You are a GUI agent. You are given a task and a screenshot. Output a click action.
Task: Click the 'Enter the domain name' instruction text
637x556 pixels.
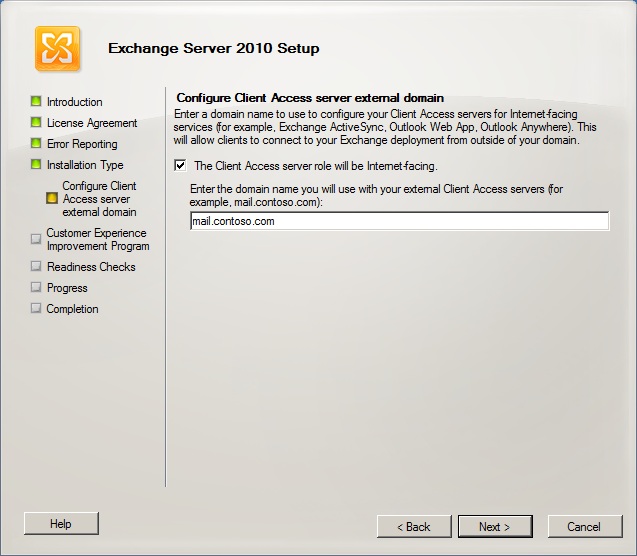[376, 195]
